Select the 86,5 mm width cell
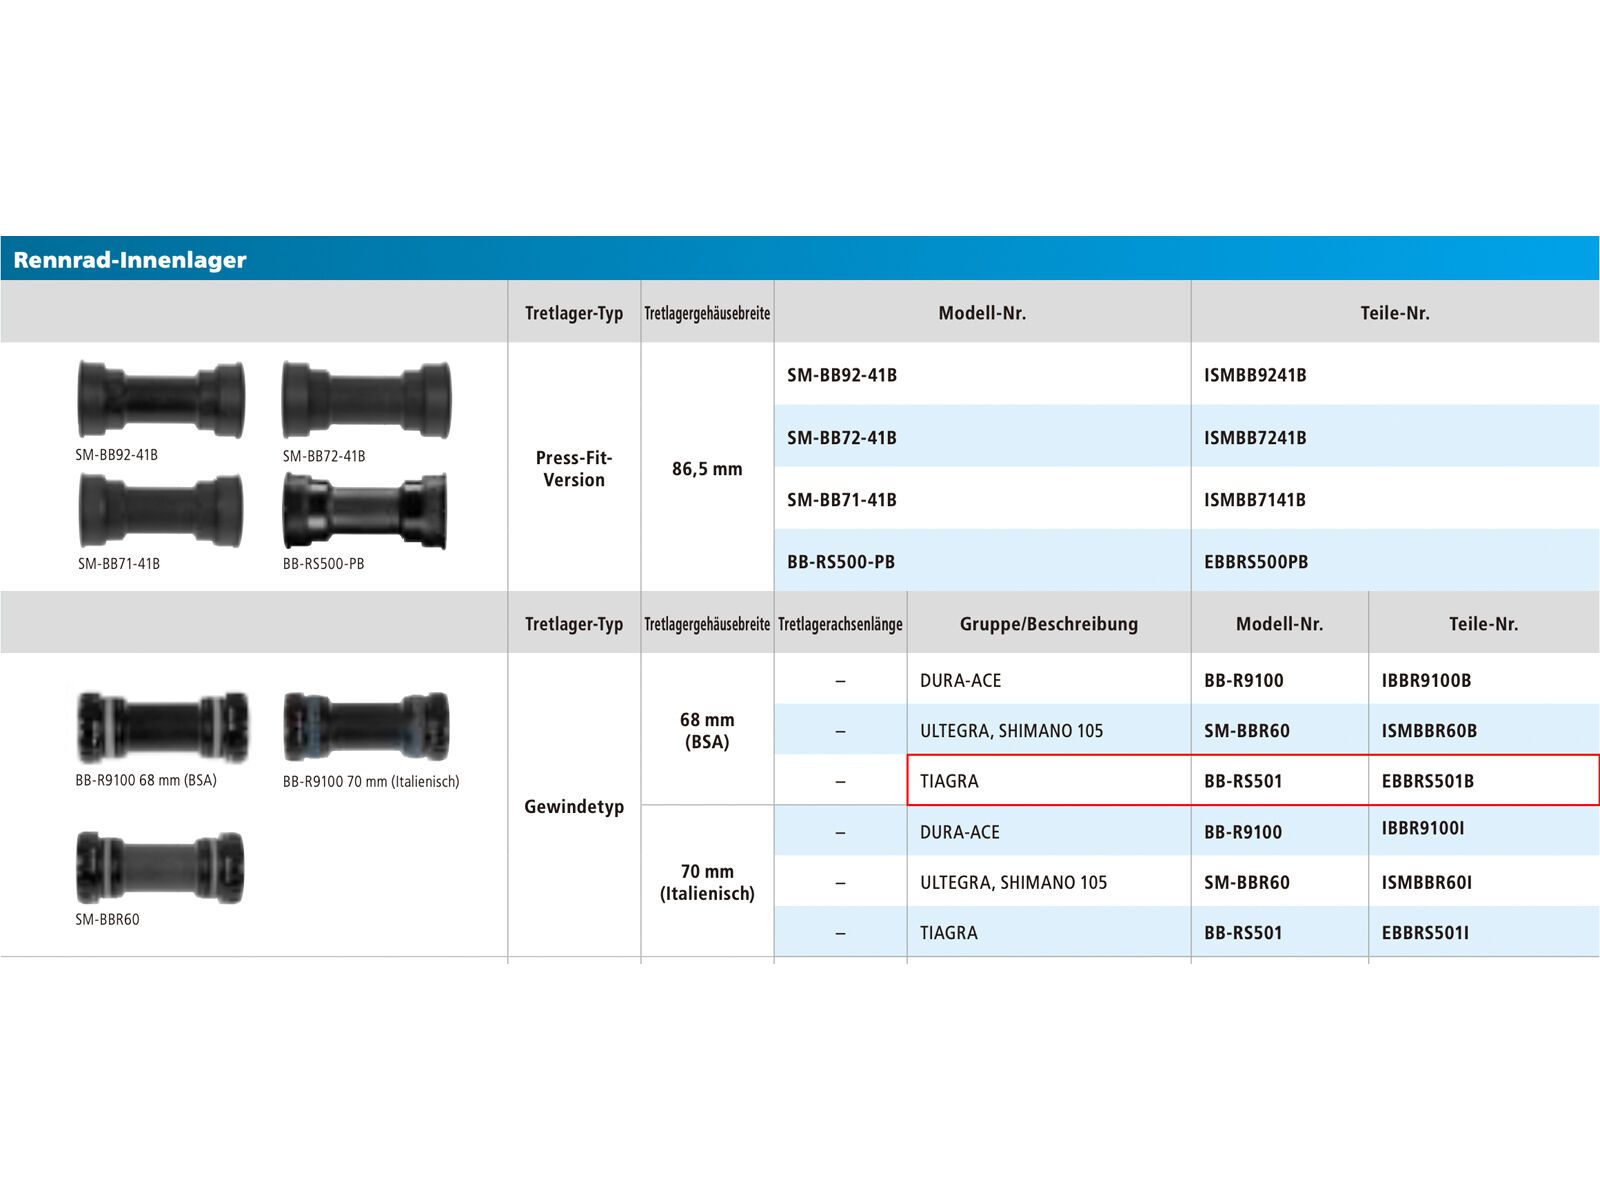1600x1200 pixels. tap(707, 469)
